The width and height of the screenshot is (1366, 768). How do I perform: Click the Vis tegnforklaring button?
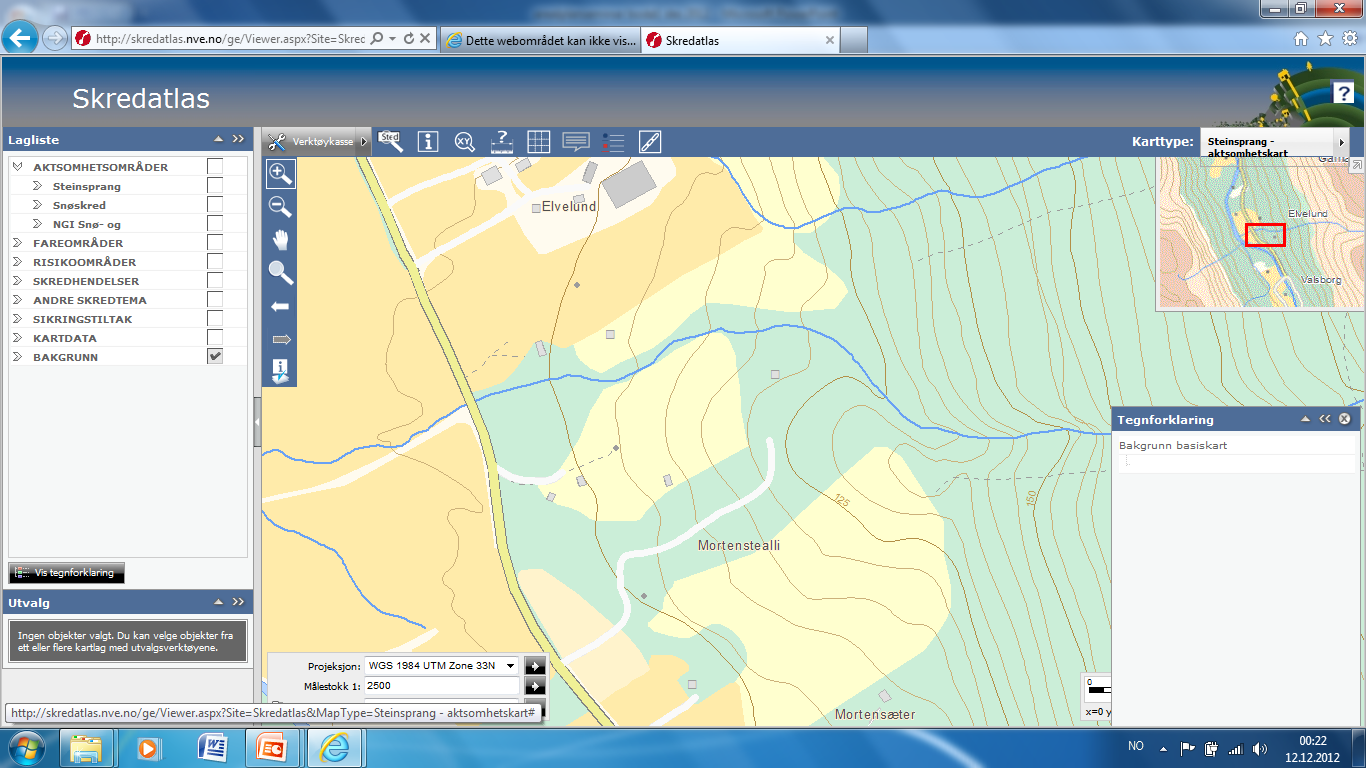(x=67, y=573)
